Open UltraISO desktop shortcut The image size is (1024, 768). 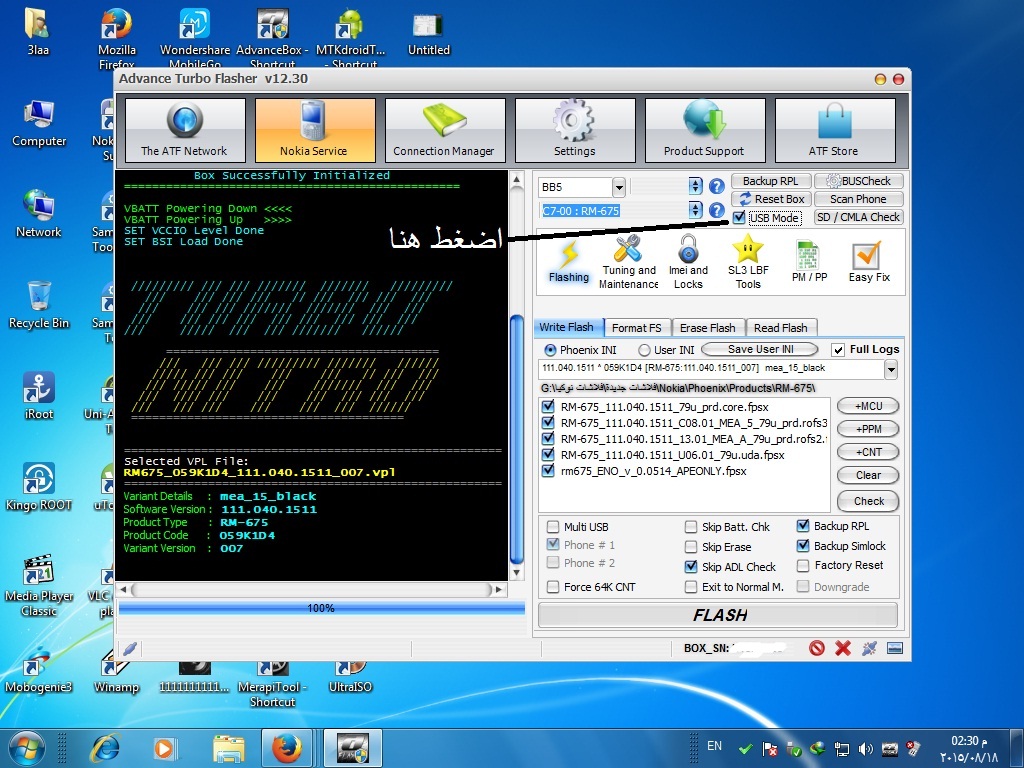350,679
